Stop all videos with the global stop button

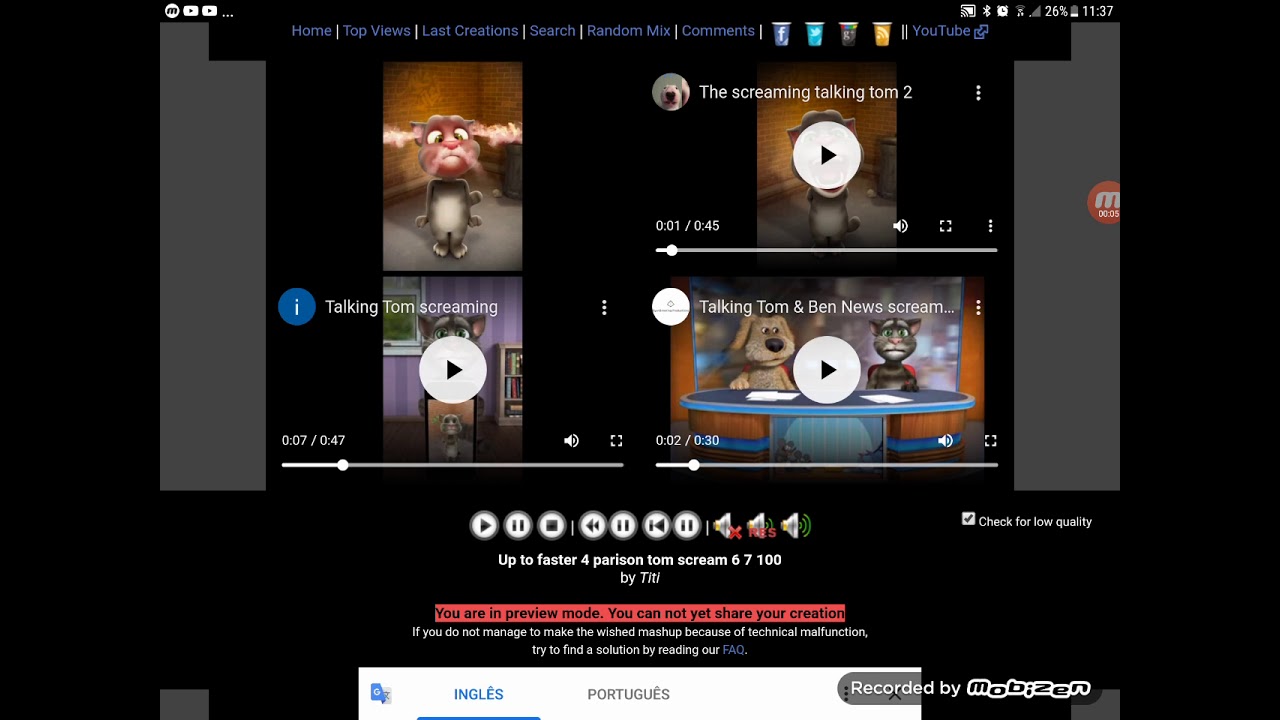coord(551,525)
